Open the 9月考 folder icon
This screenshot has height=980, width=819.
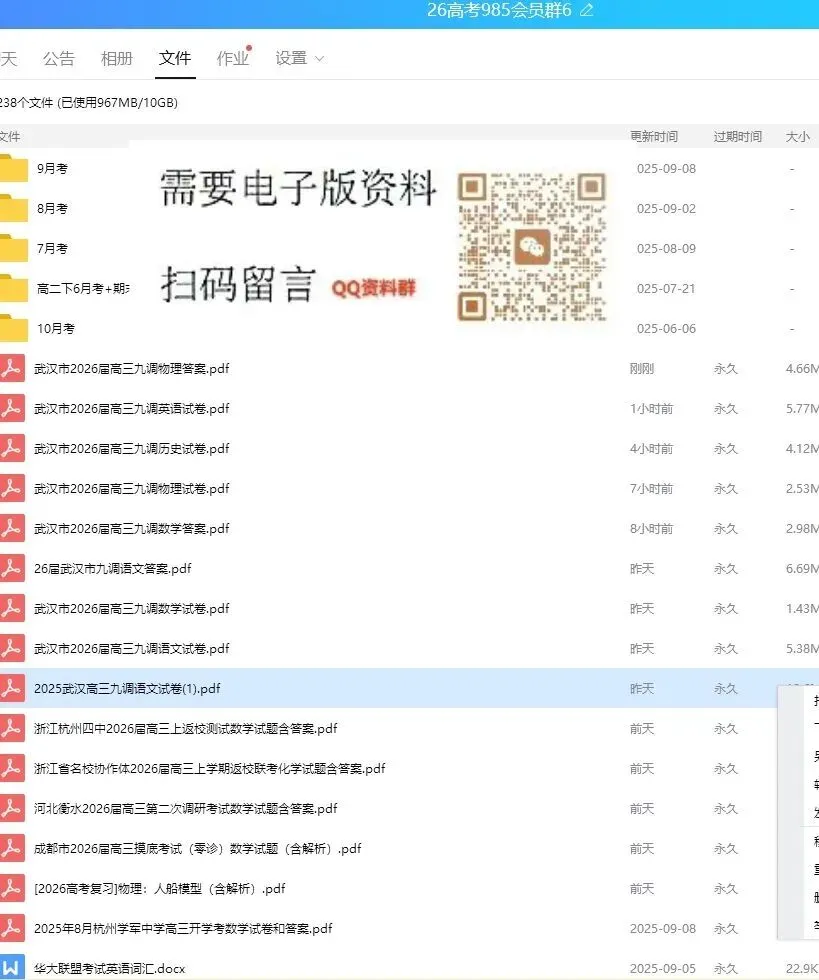coord(13,168)
